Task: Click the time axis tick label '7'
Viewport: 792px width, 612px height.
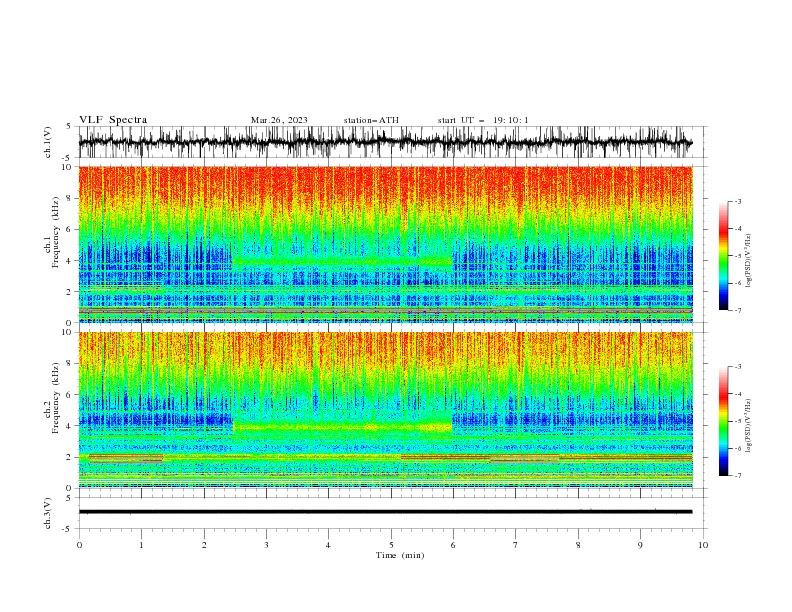Action: point(516,545)
